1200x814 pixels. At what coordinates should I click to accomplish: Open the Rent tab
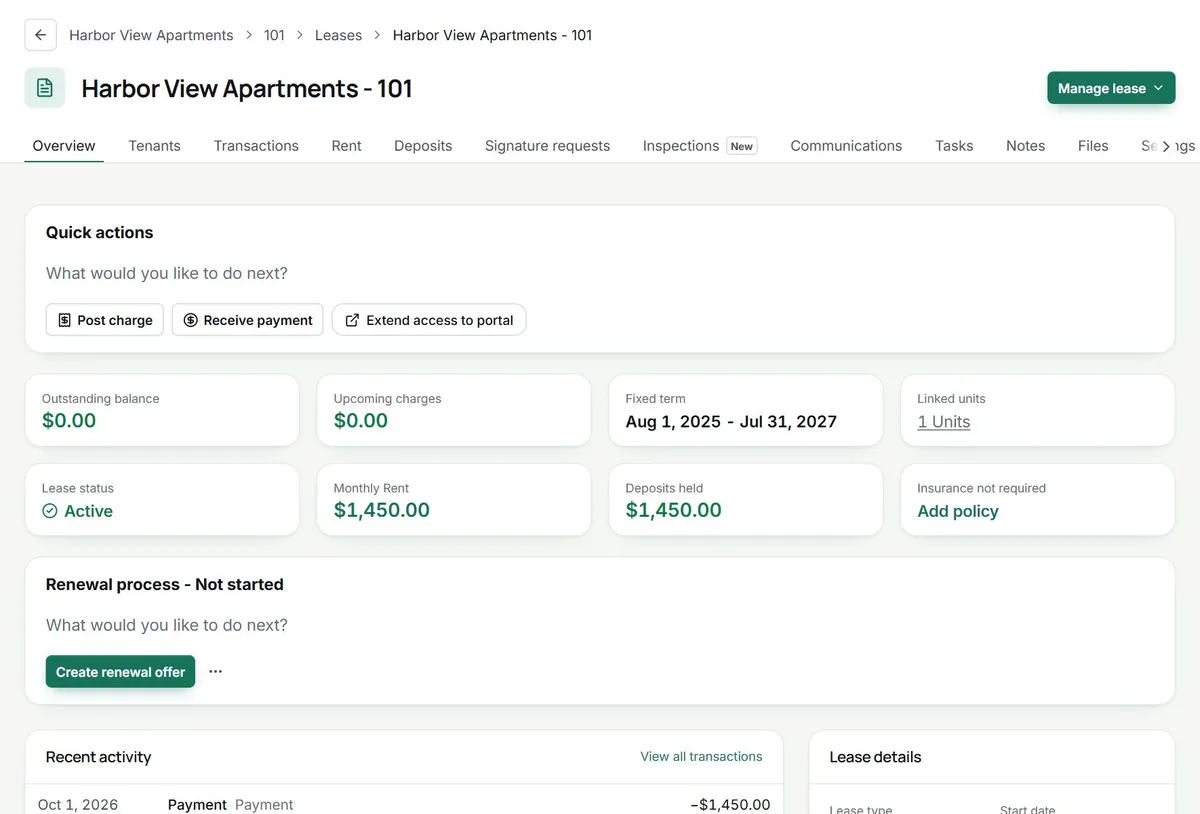(346, 146)
